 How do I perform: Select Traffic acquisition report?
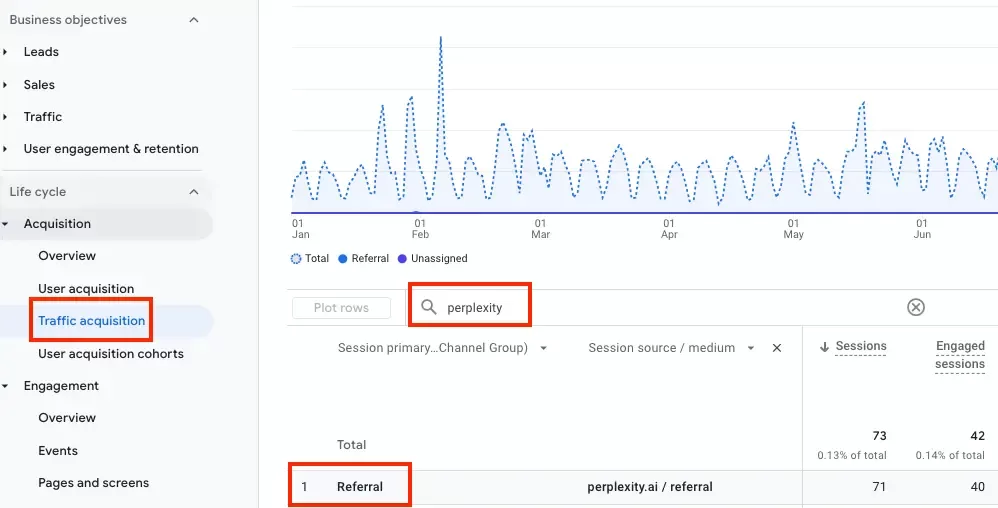(x=92, y=321)
